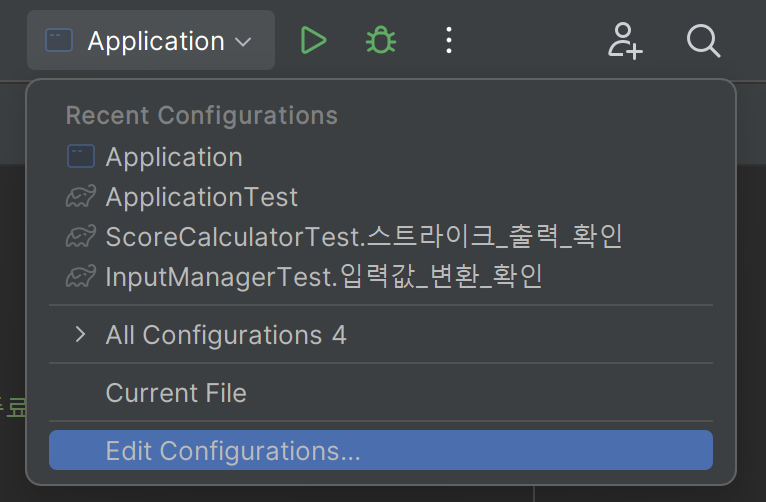This screenshot has height=502, width=766.
Task: Click Gradle elephant icon beside ApplicationTest
Action: (81, 197)
